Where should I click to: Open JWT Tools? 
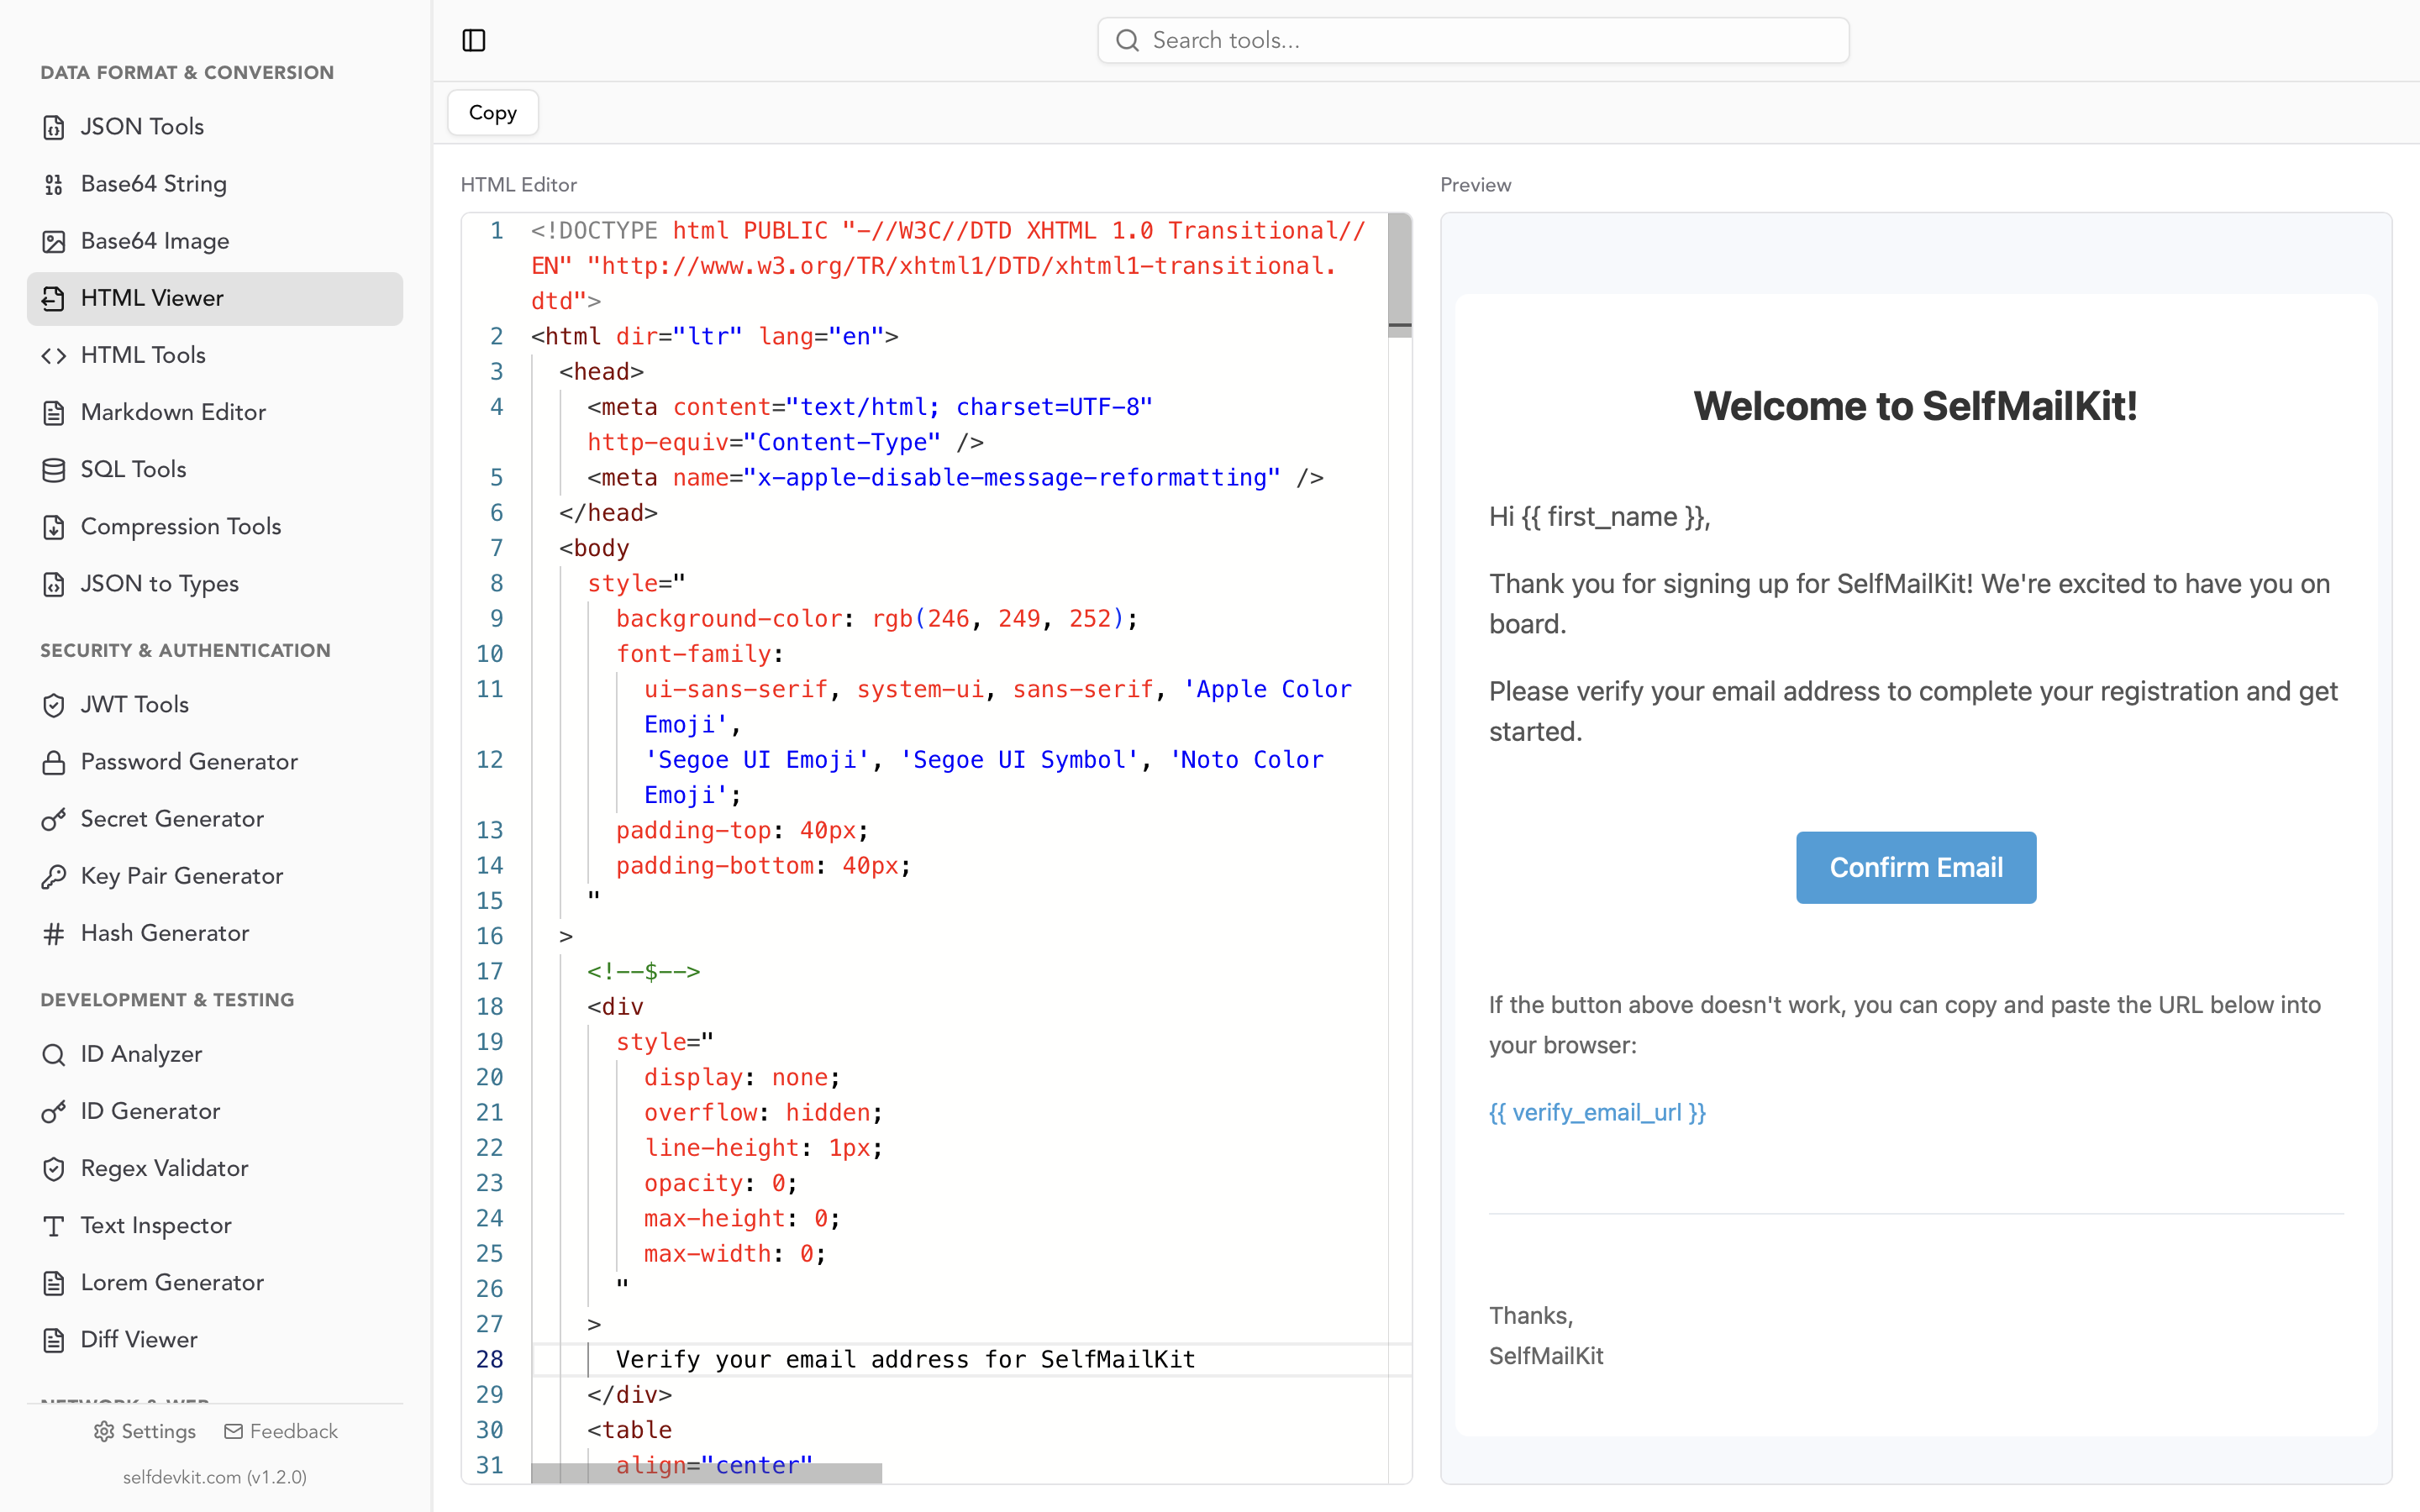(x=215, y=705)
